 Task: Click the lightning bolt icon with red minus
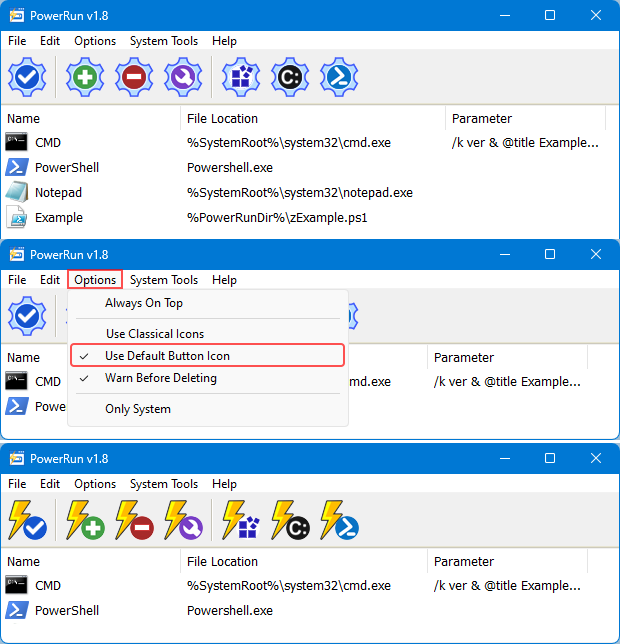pyautogui.click(x=134, y=520)
